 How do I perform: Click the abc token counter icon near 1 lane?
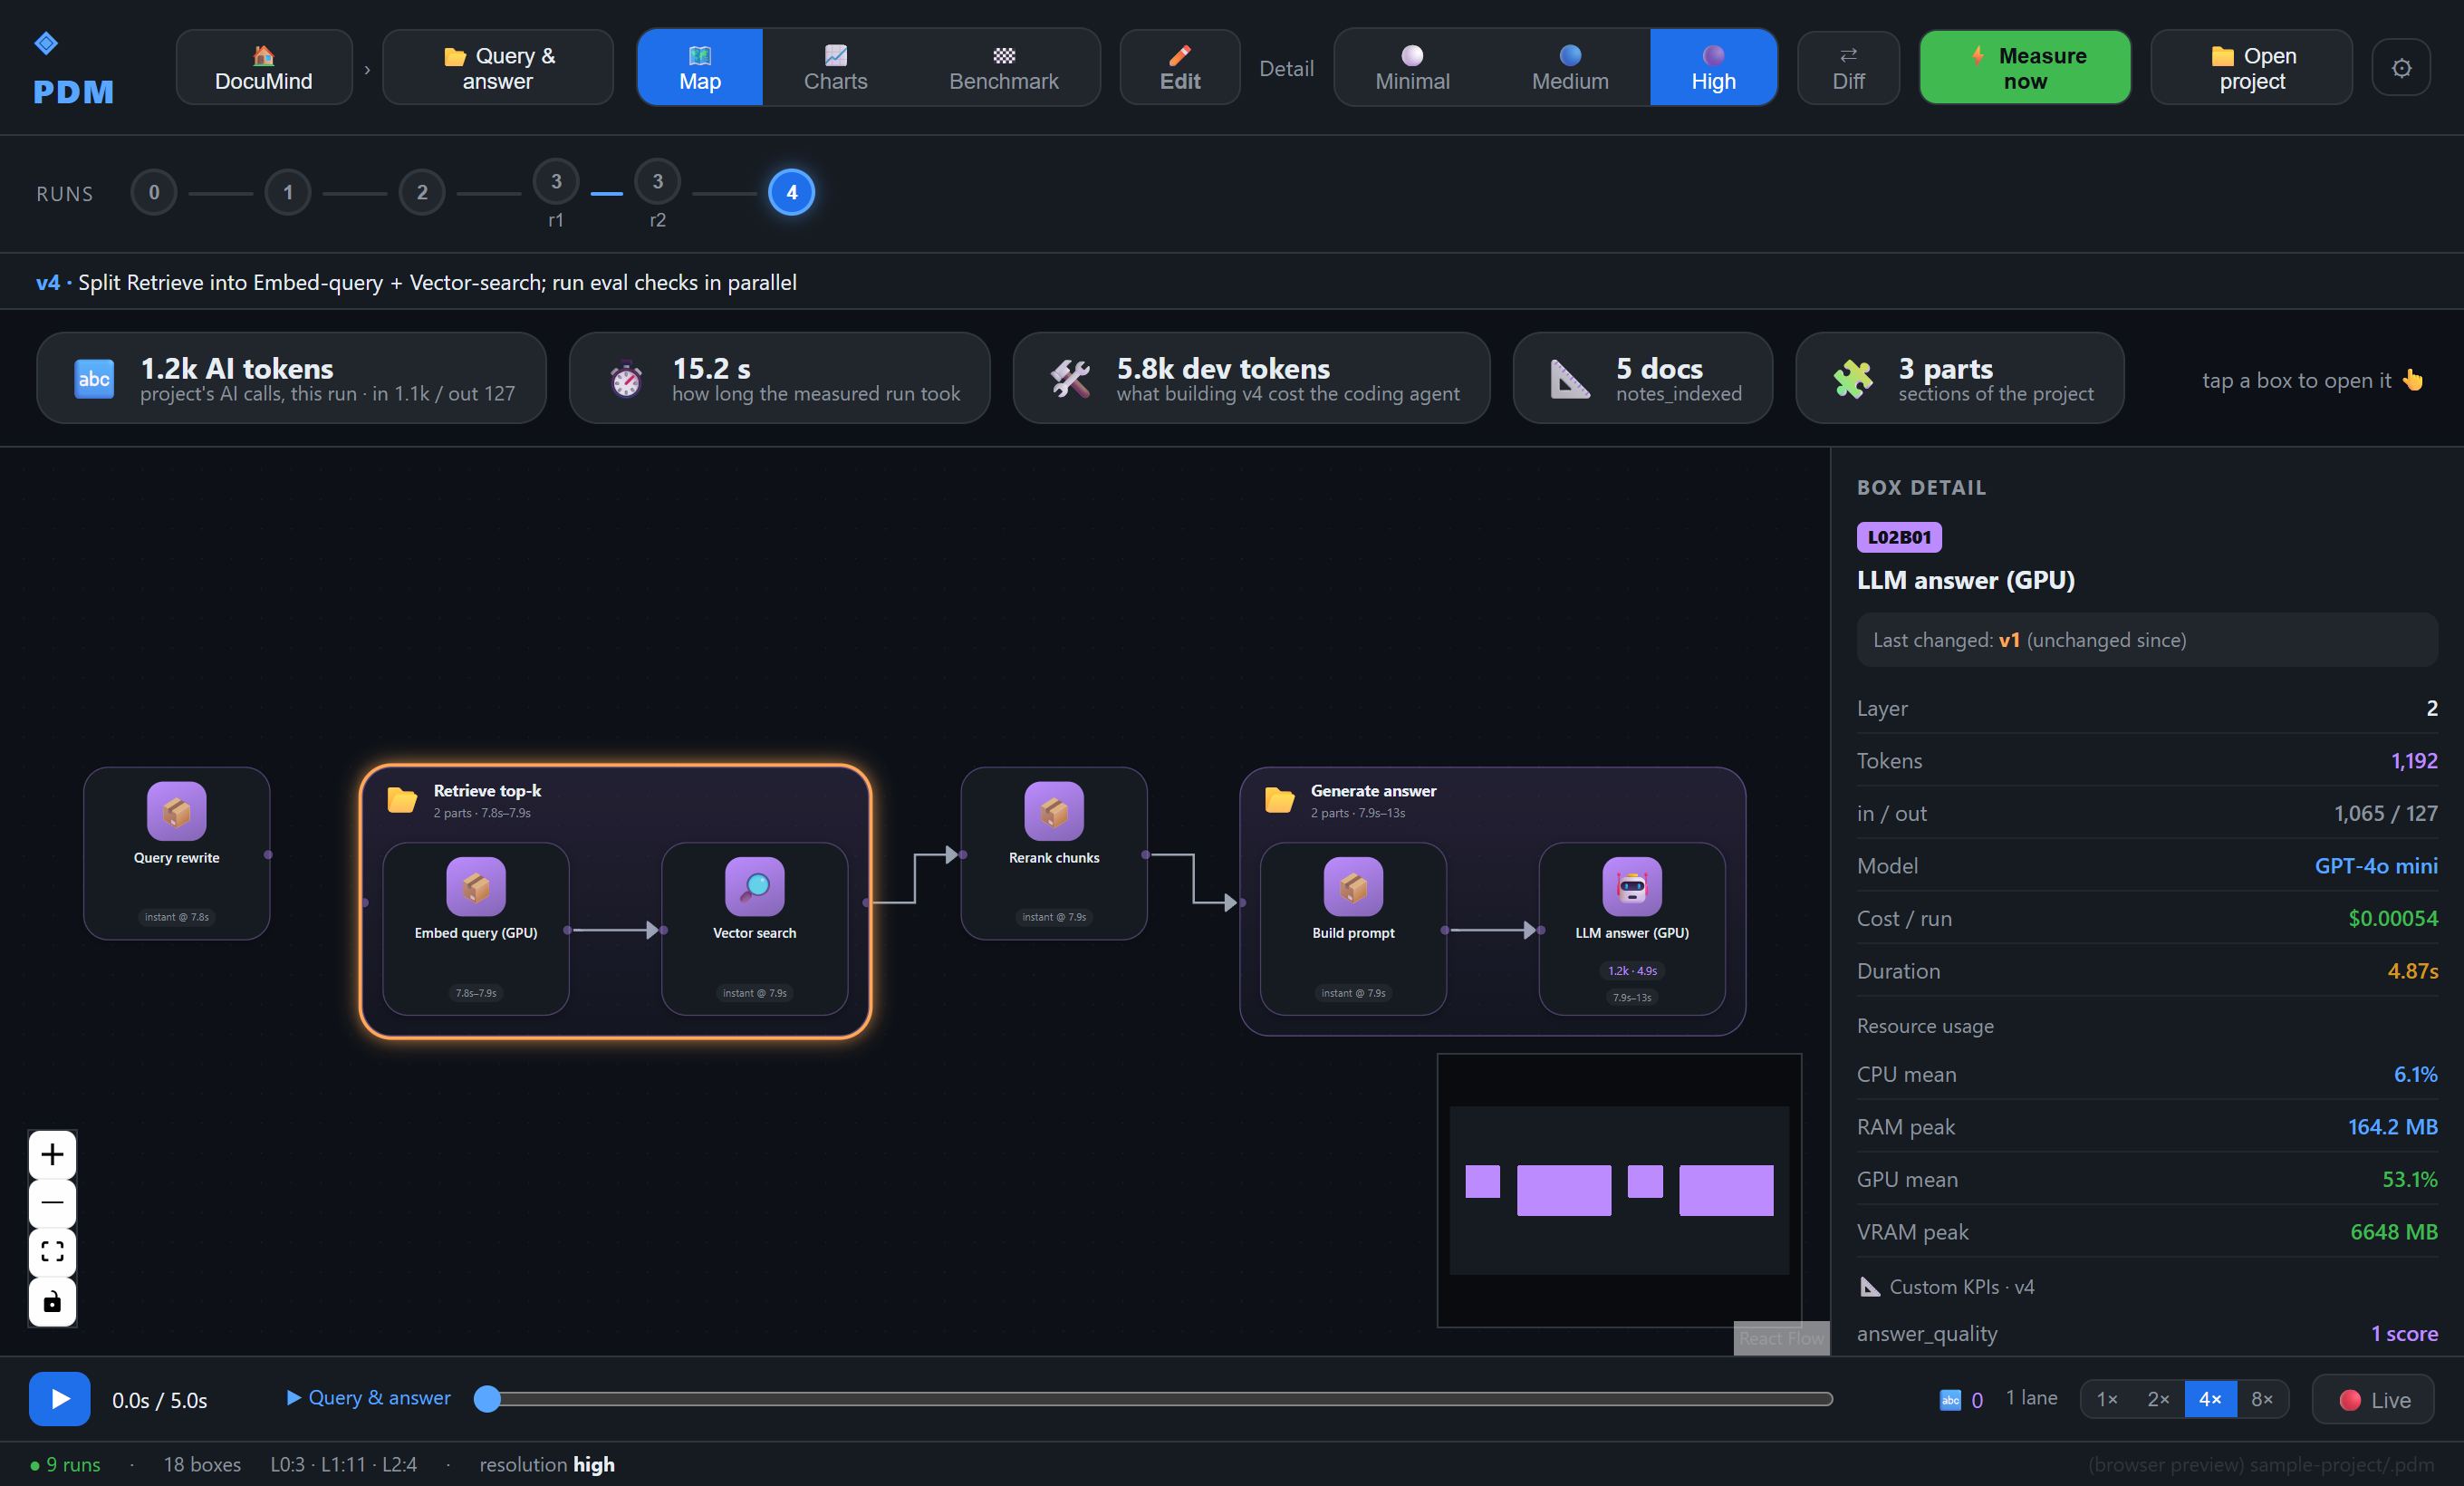click(1950, 1400)
